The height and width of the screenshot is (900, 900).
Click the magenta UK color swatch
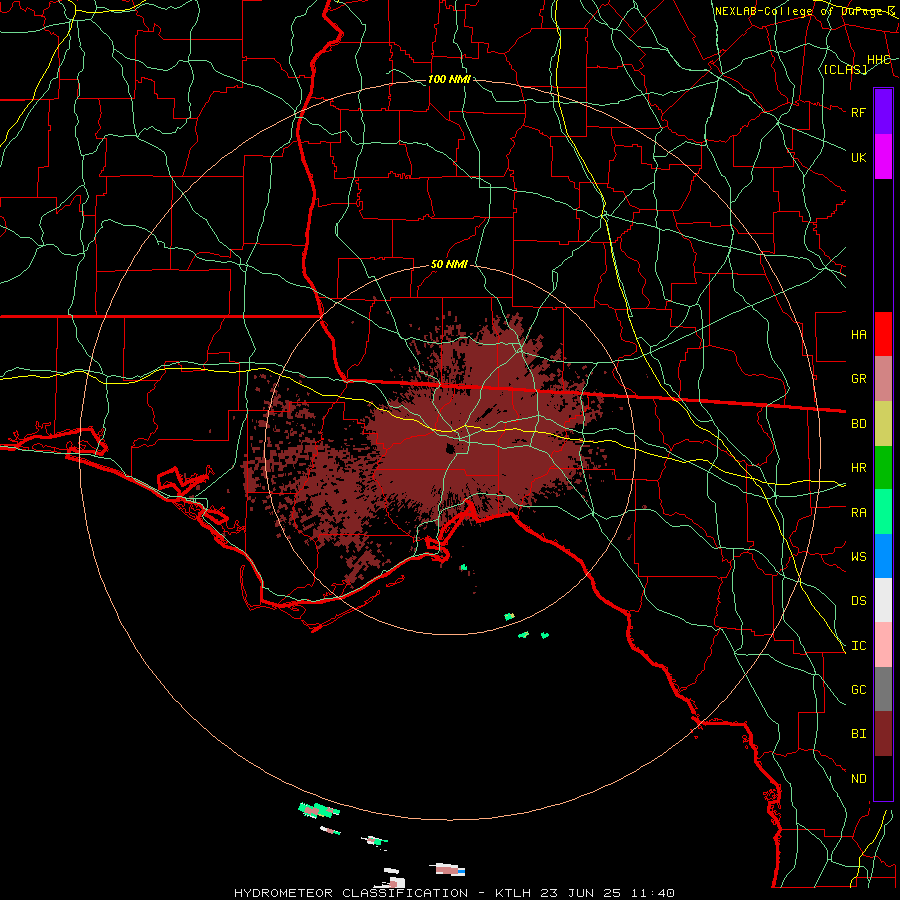[883, 157]
